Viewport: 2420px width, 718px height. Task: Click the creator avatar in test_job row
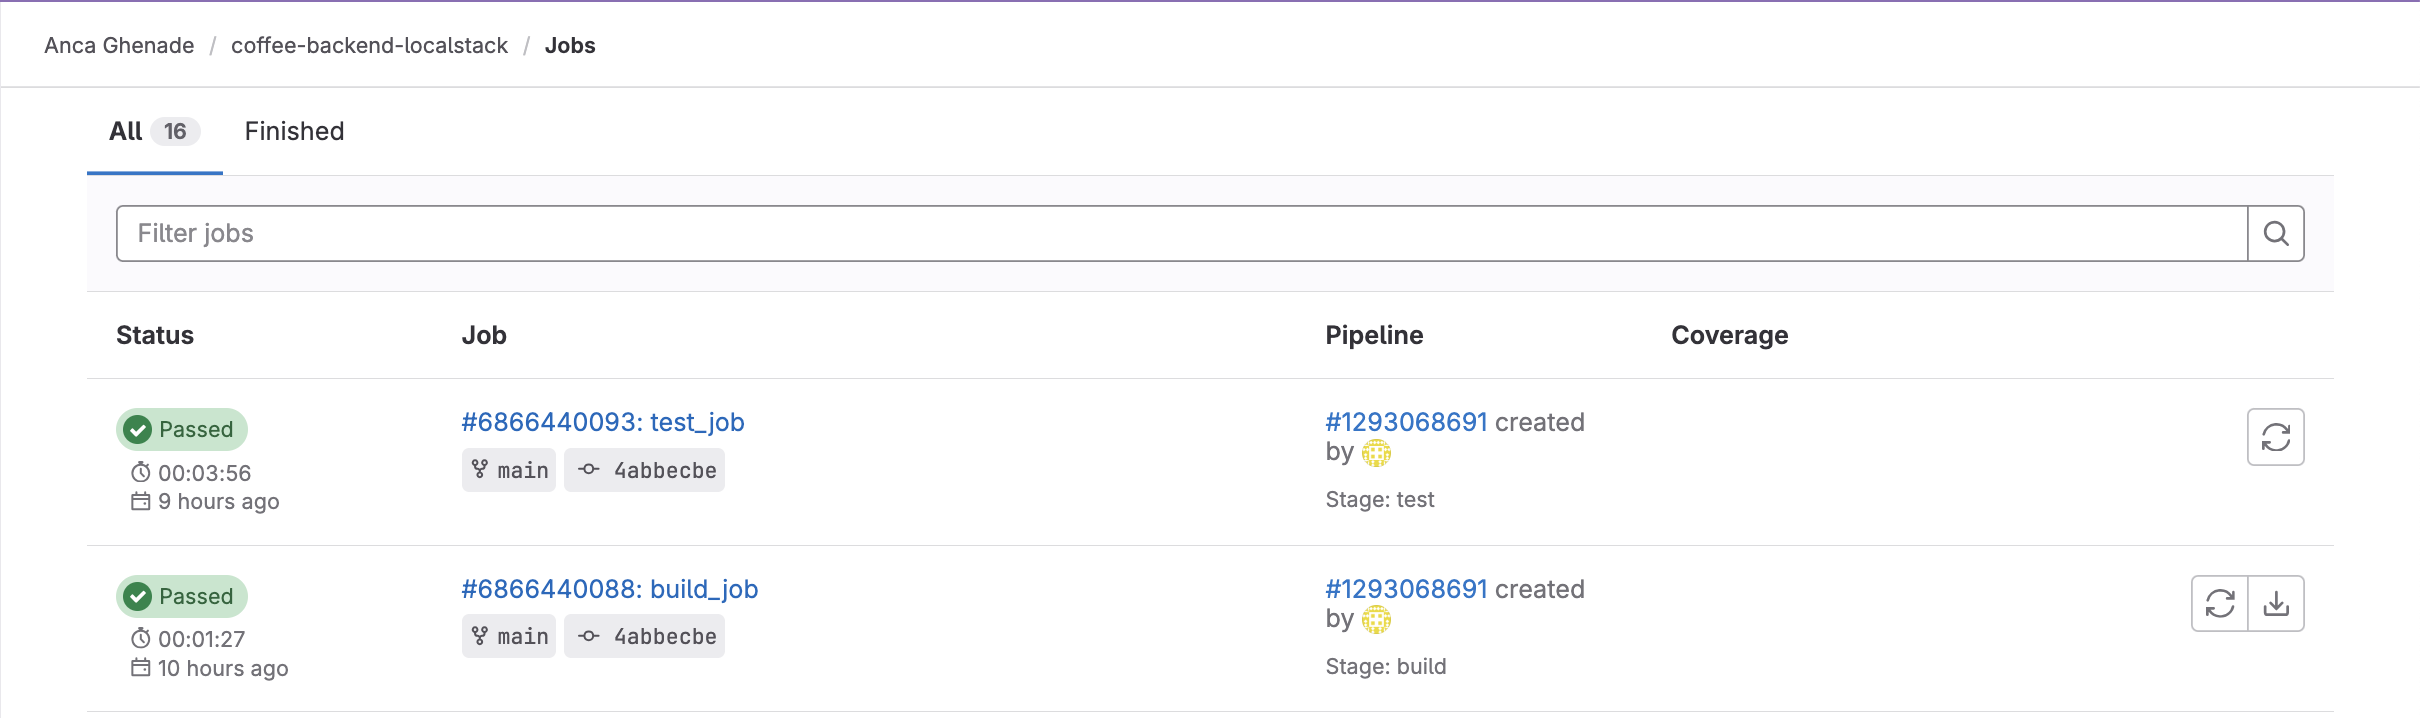1376,454
